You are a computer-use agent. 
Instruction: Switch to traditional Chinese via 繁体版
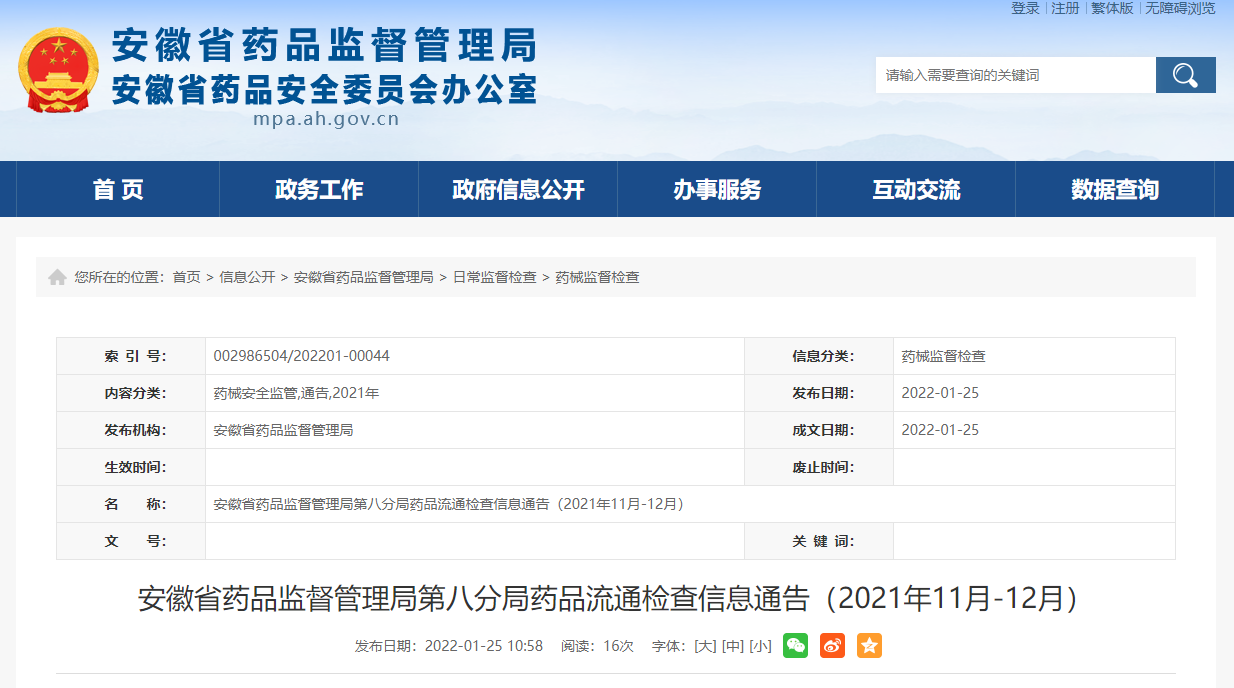[x=1112, y=8]
